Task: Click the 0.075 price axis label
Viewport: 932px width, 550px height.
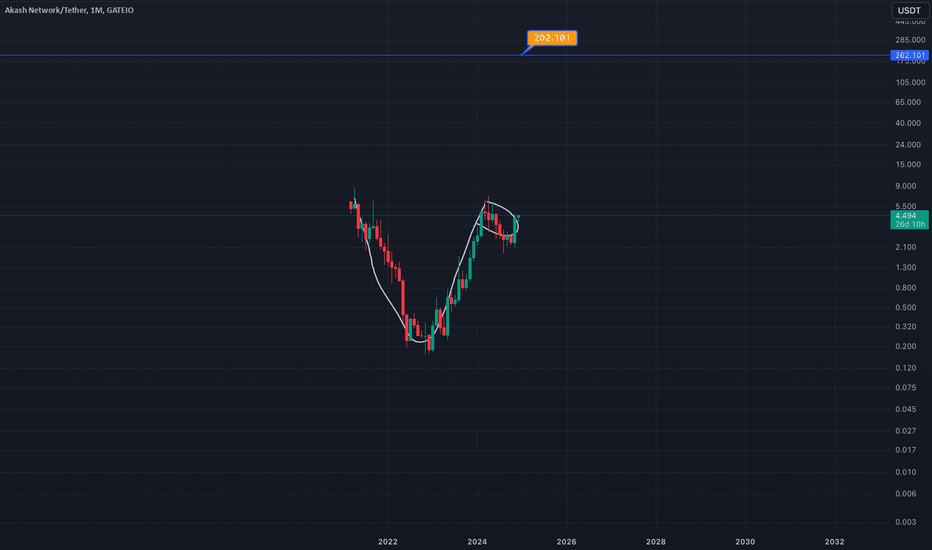Action: (906, 388)
